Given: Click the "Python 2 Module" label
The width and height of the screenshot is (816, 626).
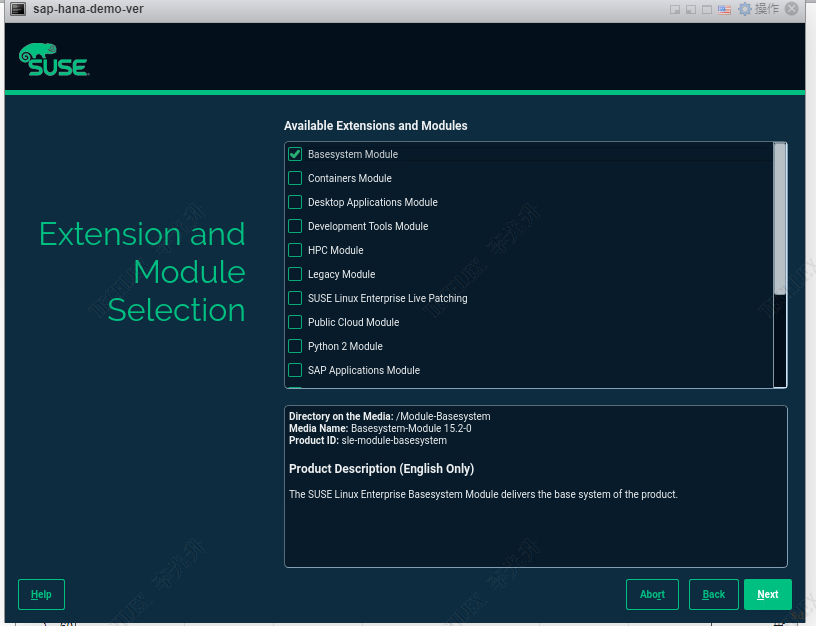Looking at the screenshot, I should tap(345, 346).
